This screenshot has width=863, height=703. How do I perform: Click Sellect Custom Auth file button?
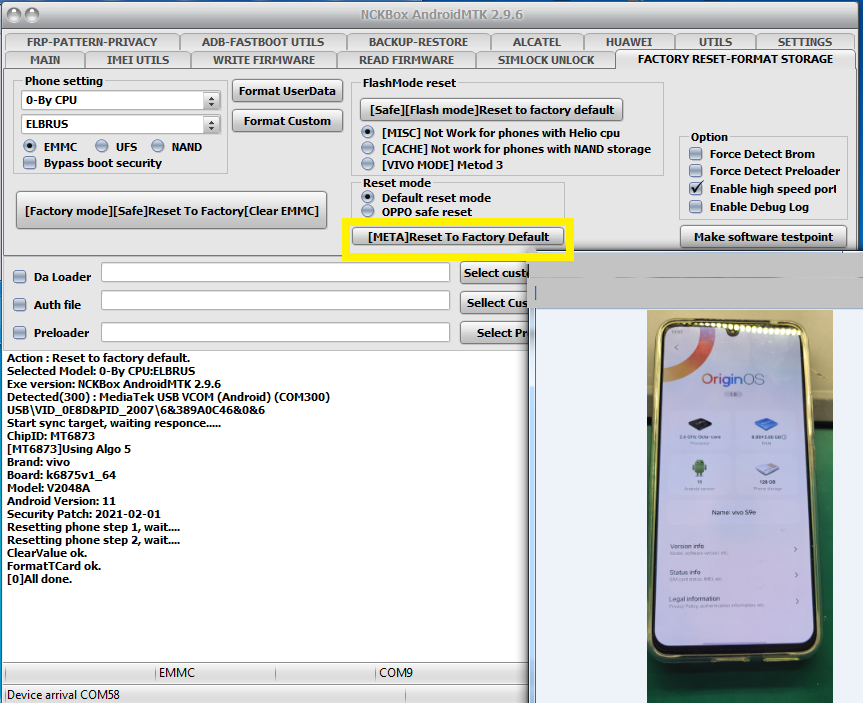pos(495,303)
